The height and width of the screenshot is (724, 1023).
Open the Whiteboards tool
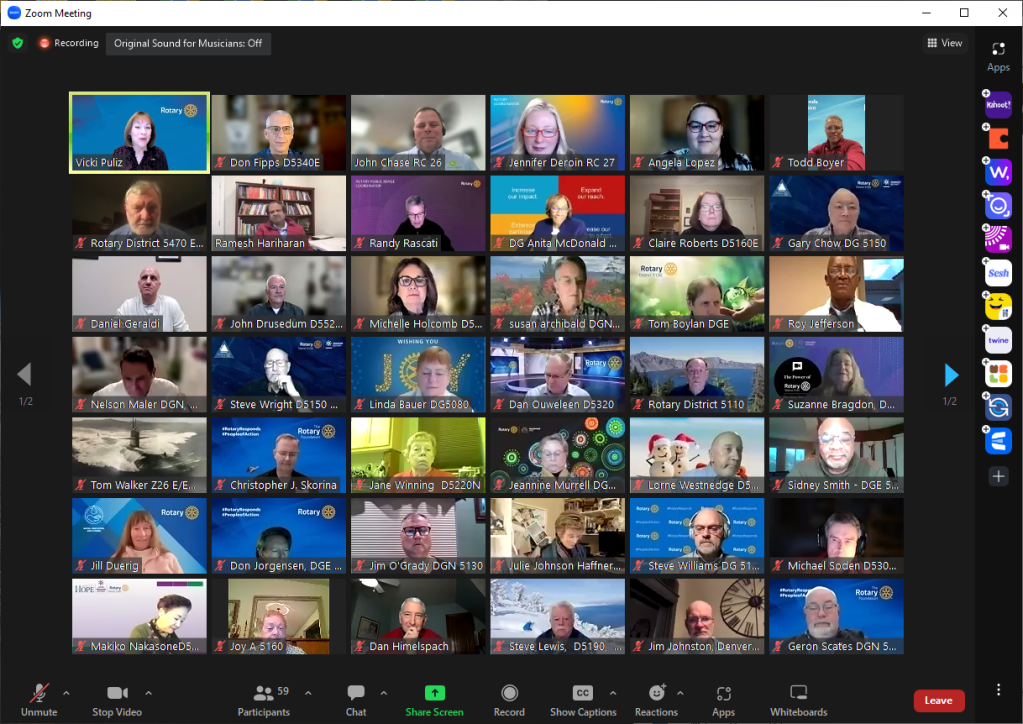[798, 693]
